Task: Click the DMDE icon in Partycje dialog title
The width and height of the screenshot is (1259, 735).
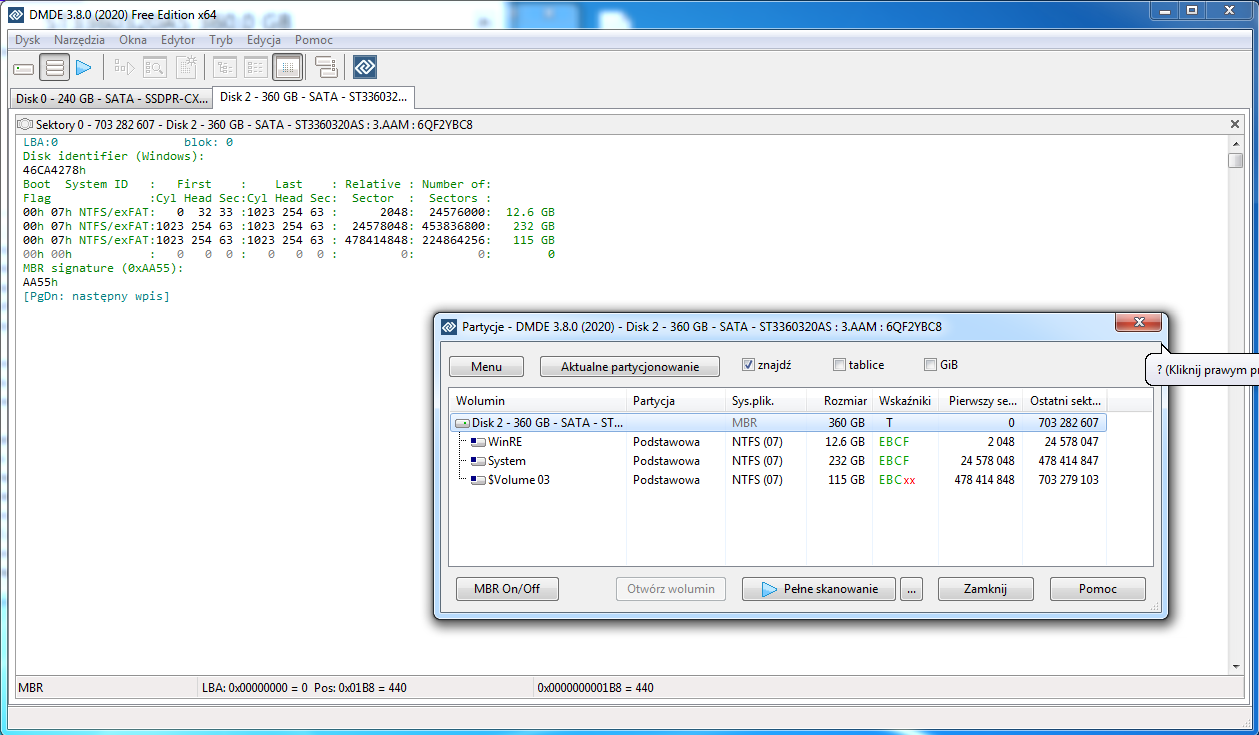Action: point(450,326)
